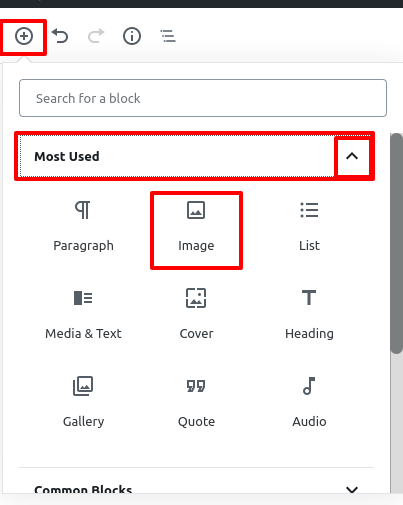The height and width of the screenshot is (505, 403).
Task: Click the block list vertical scrollbar
Action: click(x=396, y=243)
